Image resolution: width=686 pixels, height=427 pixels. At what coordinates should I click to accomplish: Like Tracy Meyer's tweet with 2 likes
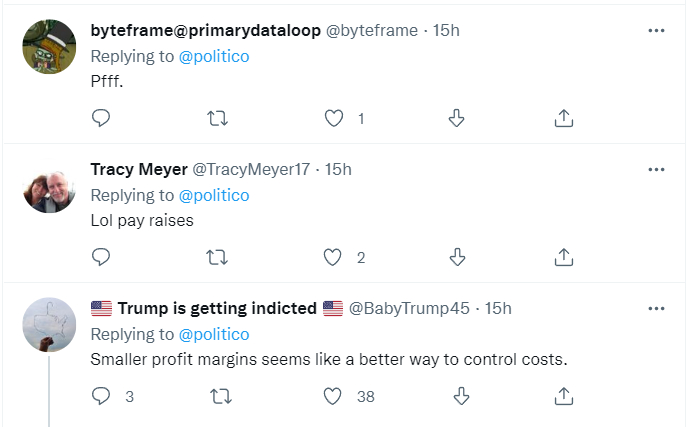point(335,257)
